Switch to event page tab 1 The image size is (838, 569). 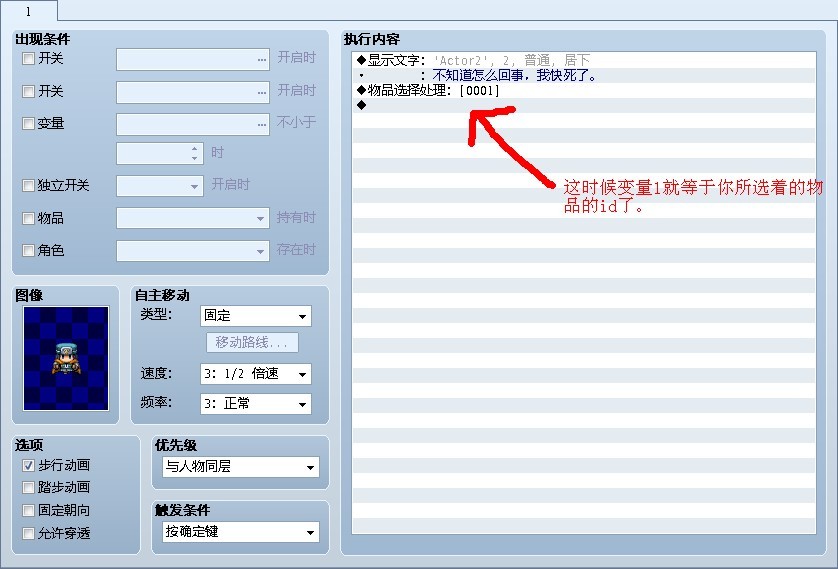point(28,11)
